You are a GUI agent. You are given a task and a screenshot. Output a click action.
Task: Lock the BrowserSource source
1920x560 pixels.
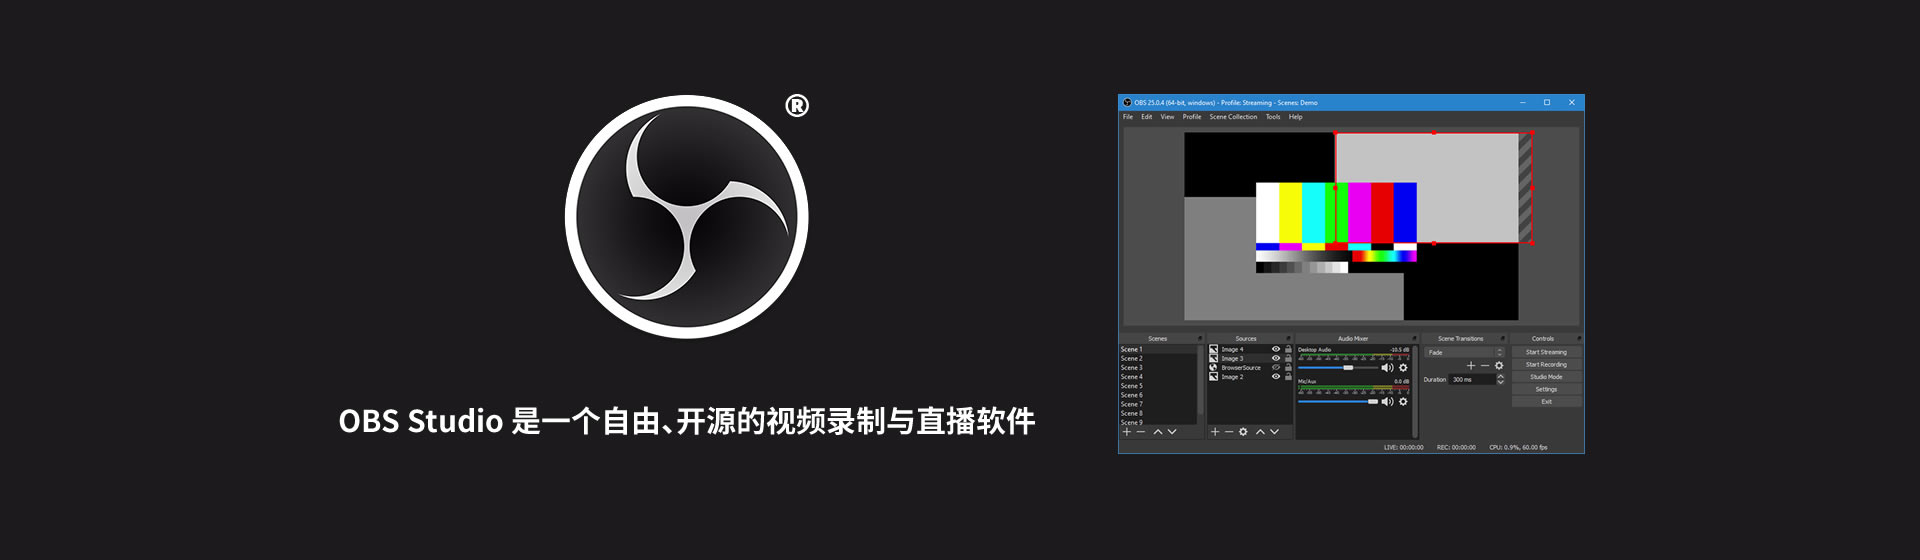pyautogui.click(x=1288, y=367)
